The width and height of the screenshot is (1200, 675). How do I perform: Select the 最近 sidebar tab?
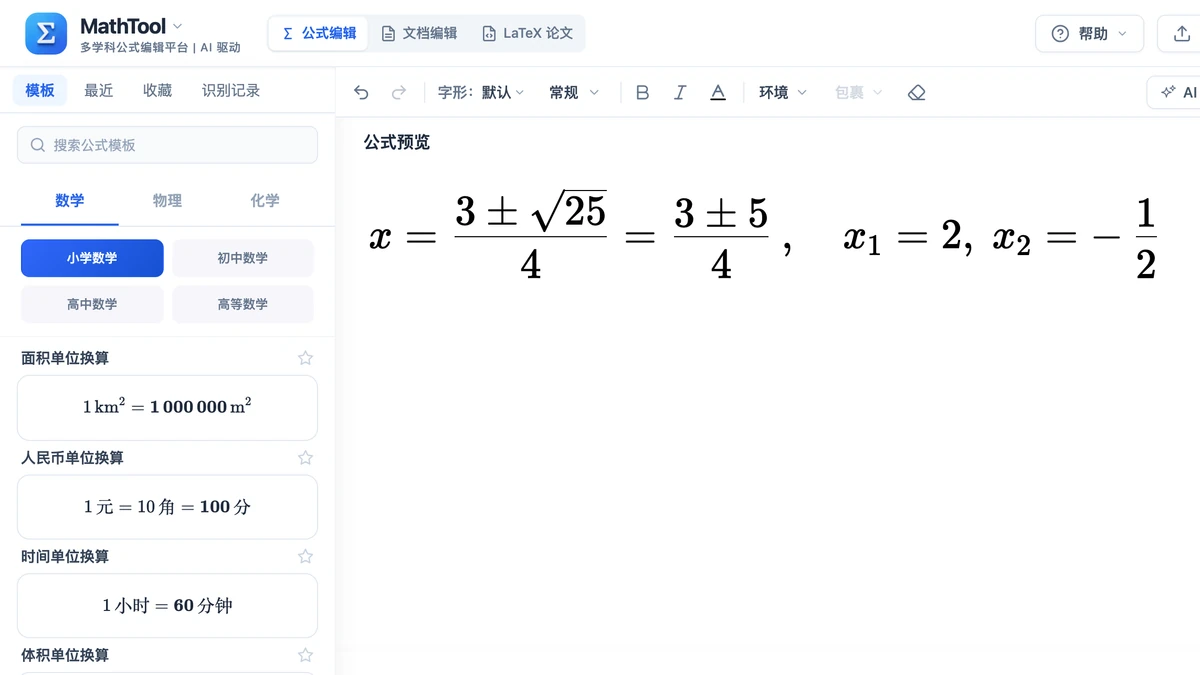(x=99, y=91)
